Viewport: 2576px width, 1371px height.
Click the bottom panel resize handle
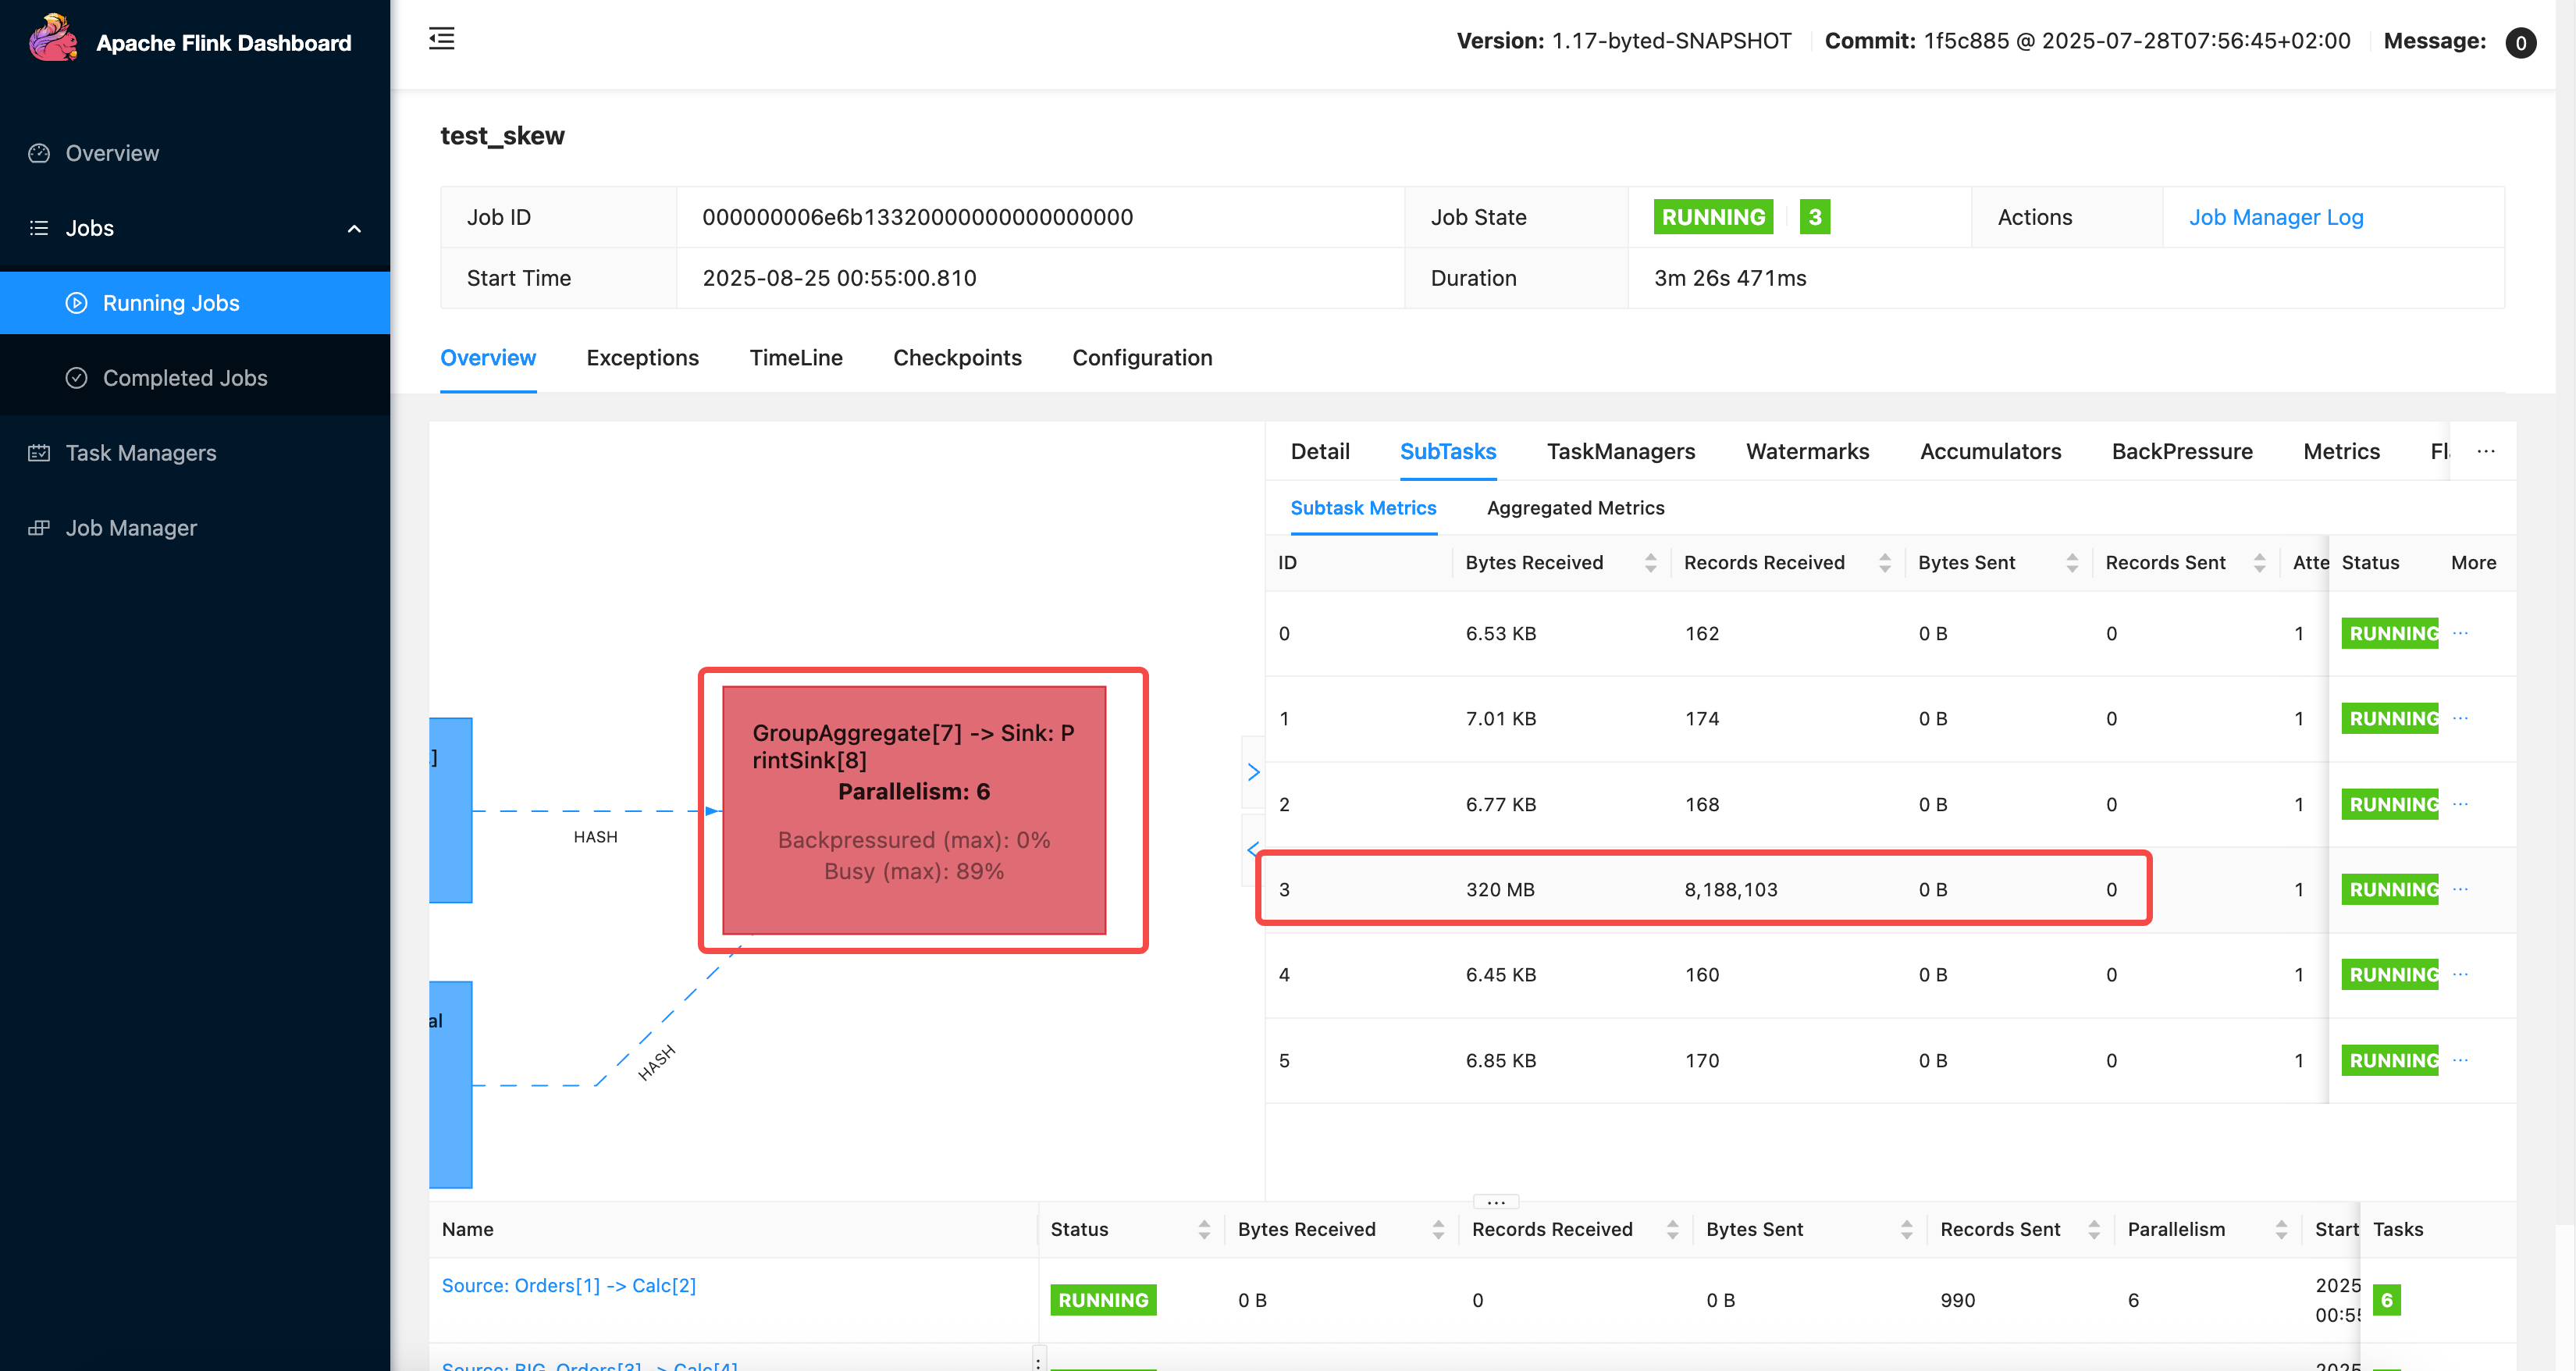(x=1495, y=1202)
